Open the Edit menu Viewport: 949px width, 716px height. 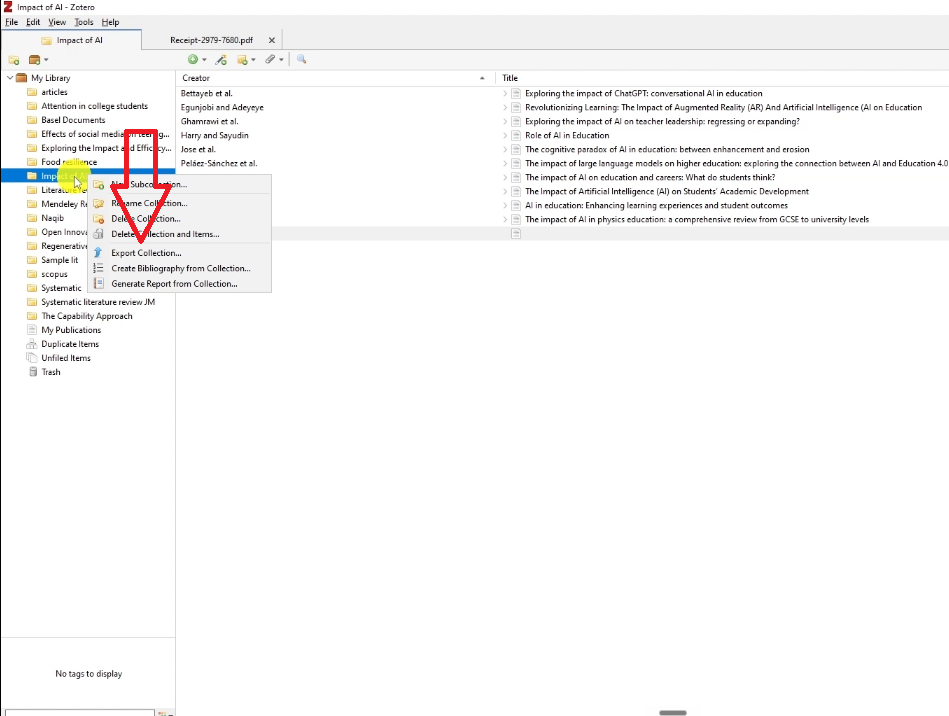tap(33, 22)
